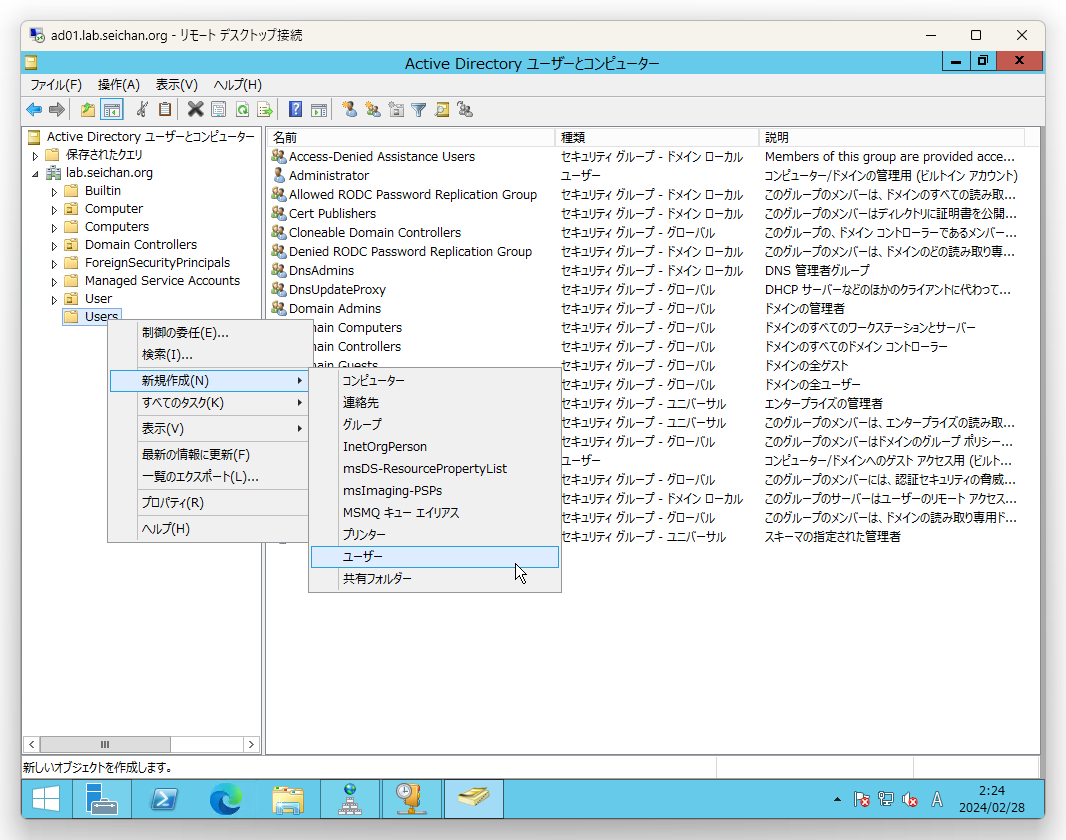Click the Delete (X) toolbar icon
1066x840 pixels.
[195, 110]
